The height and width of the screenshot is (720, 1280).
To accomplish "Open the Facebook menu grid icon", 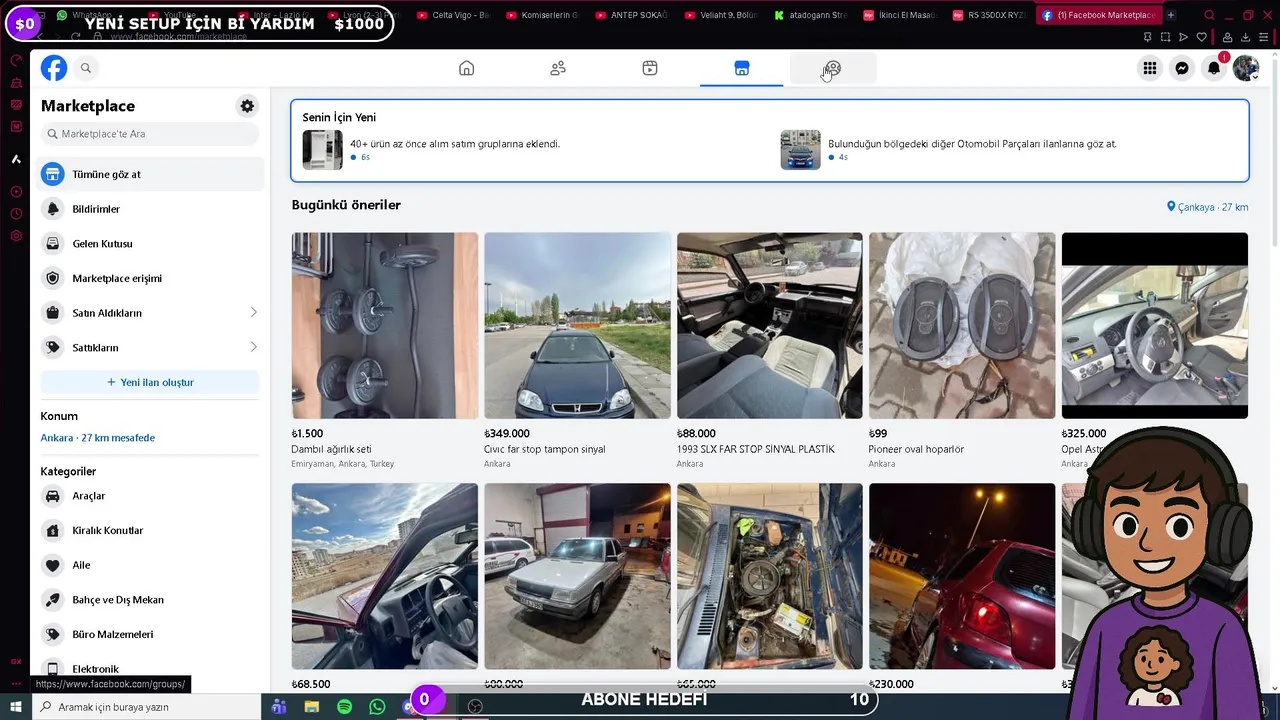I will pos(1150,68).
